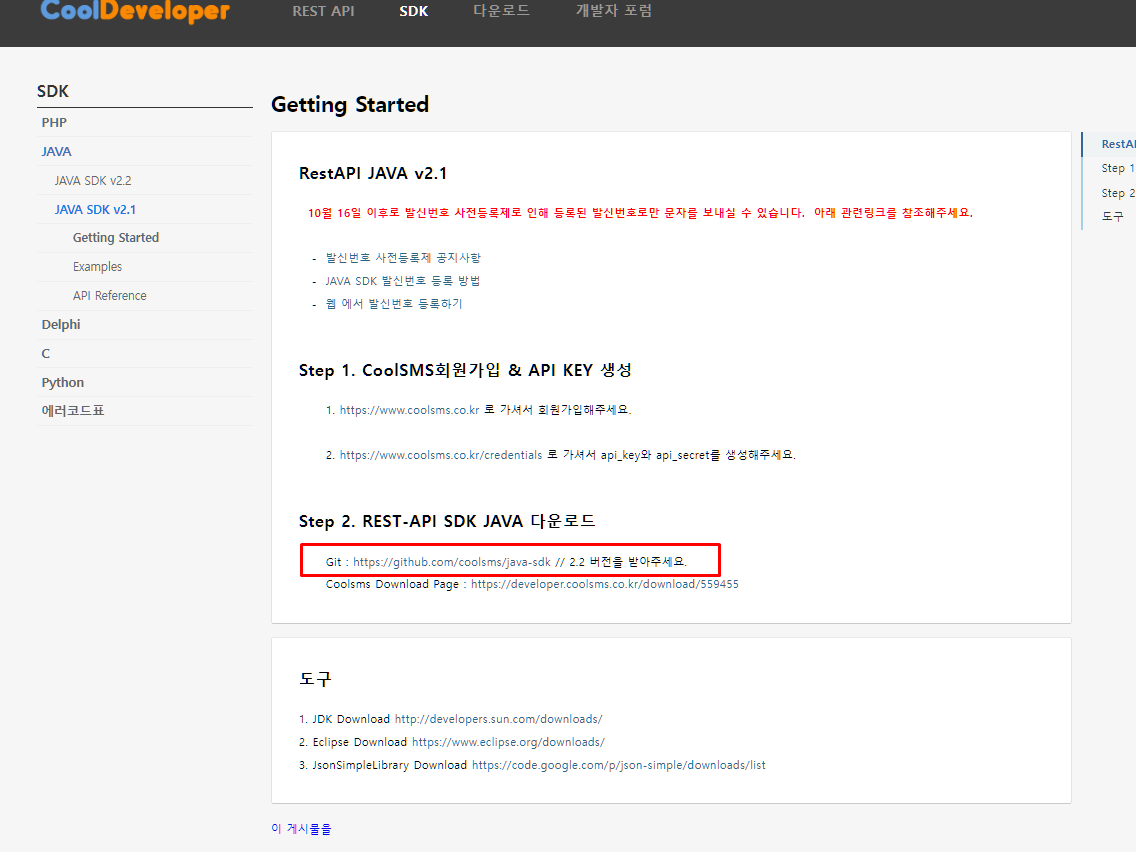
Task: Select PHP in the SDK sidebar
Action: click(x=54, y=122)
